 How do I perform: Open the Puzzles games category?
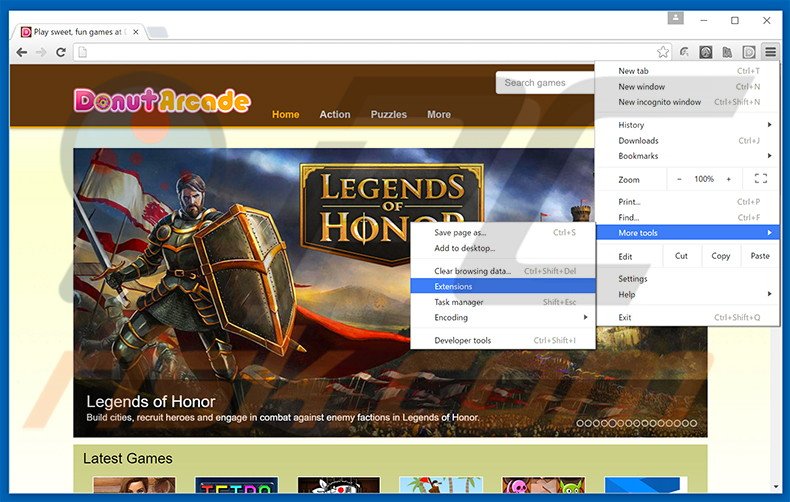pos(388,114)
